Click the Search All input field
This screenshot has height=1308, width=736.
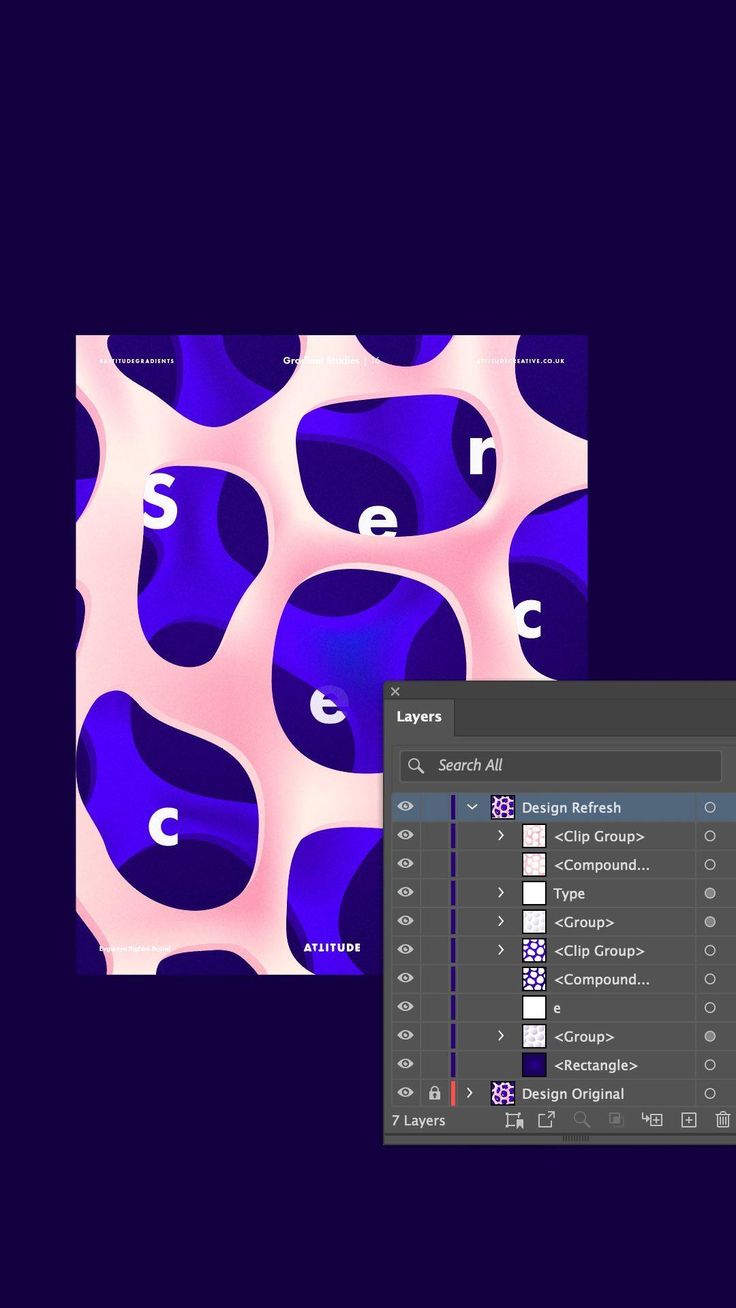click(560, 765)
